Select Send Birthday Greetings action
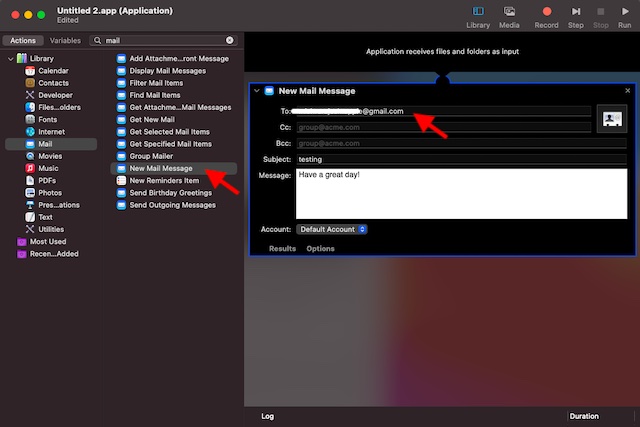The height and width of the screenshot is (427, 640). tap(173, 193)
